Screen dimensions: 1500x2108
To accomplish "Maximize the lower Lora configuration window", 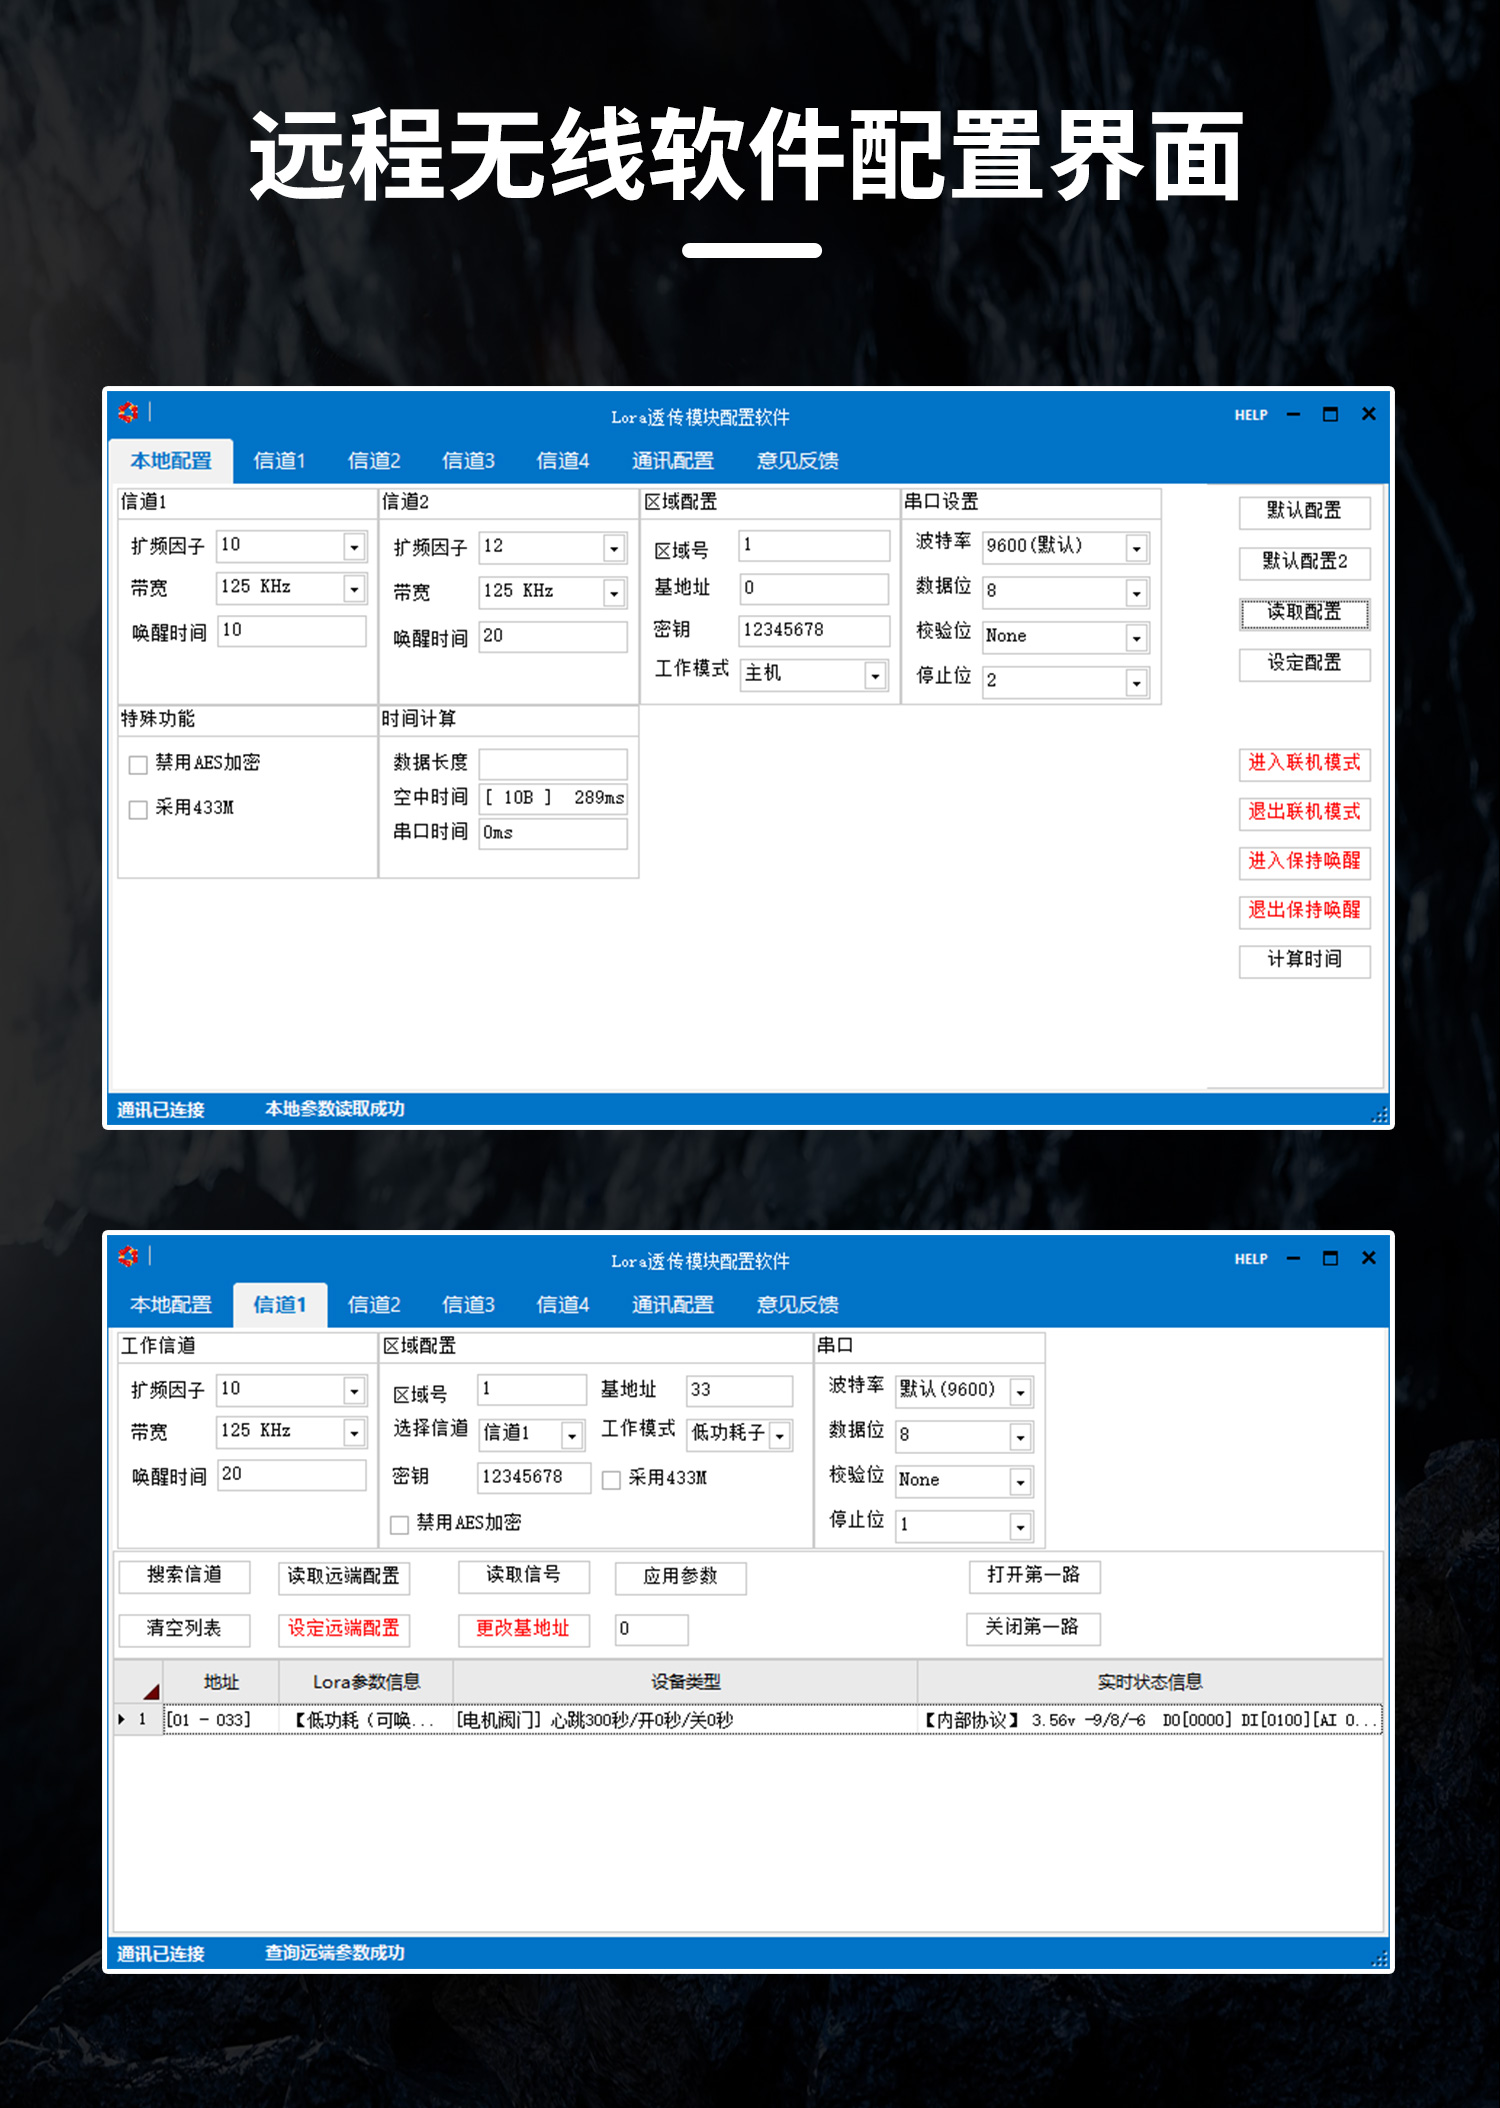I will [x=1330, y=1258].
